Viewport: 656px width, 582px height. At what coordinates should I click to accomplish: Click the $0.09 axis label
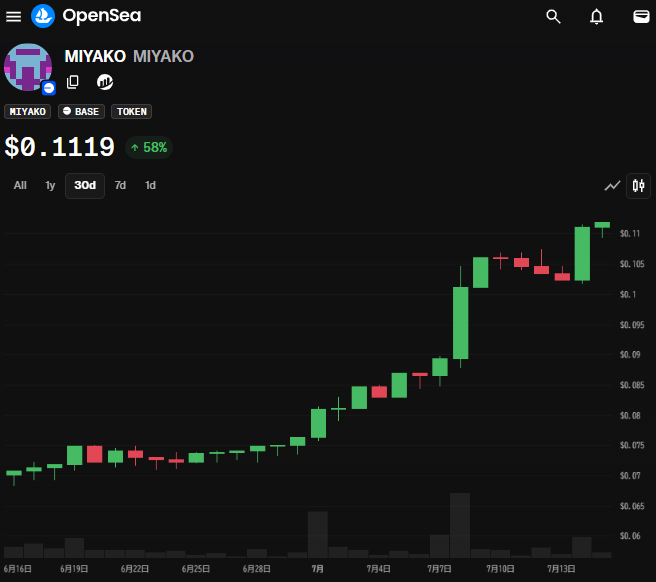point(630,355)
